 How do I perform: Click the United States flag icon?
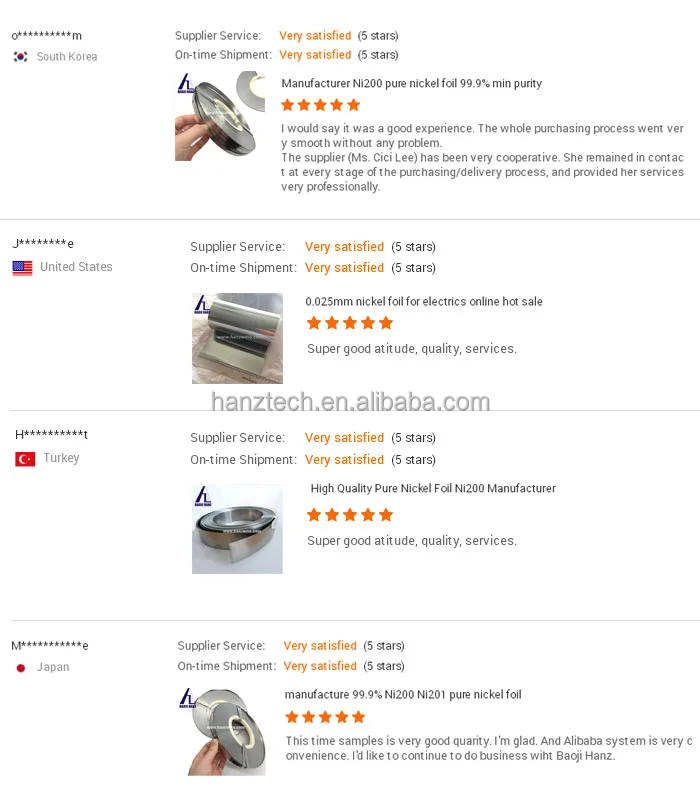tap(22, 268)
